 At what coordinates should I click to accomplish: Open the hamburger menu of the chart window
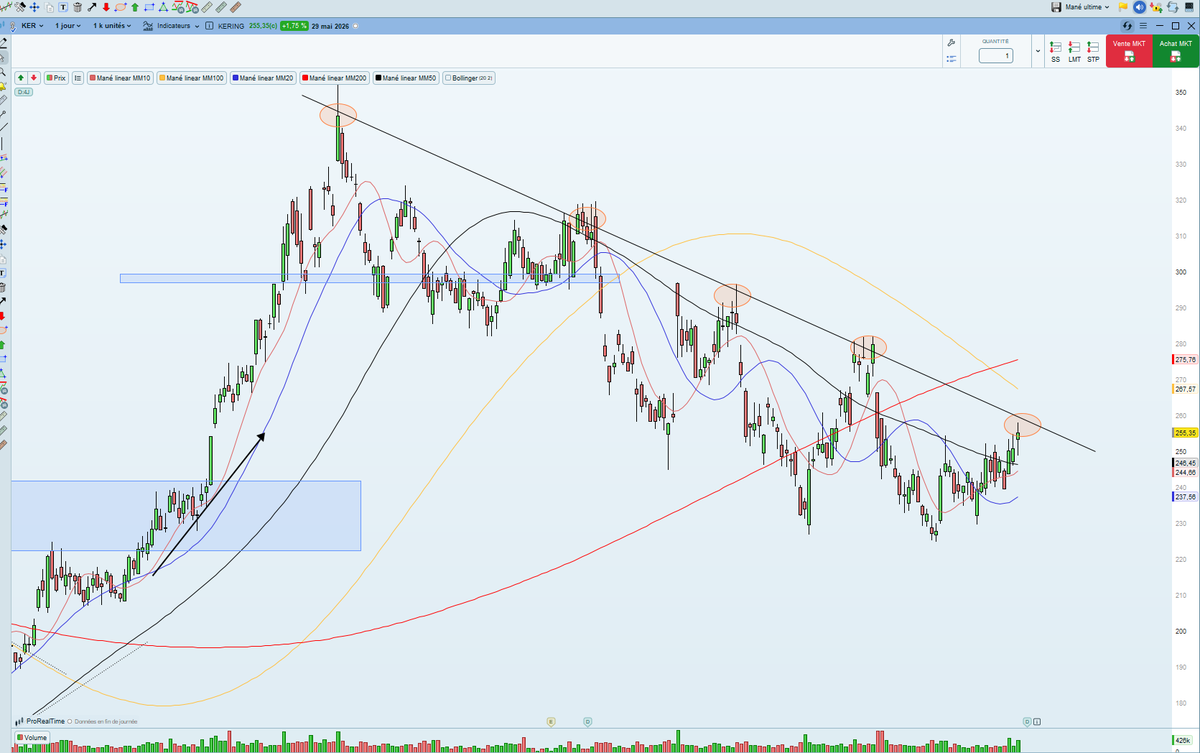tap(1143, 26)
